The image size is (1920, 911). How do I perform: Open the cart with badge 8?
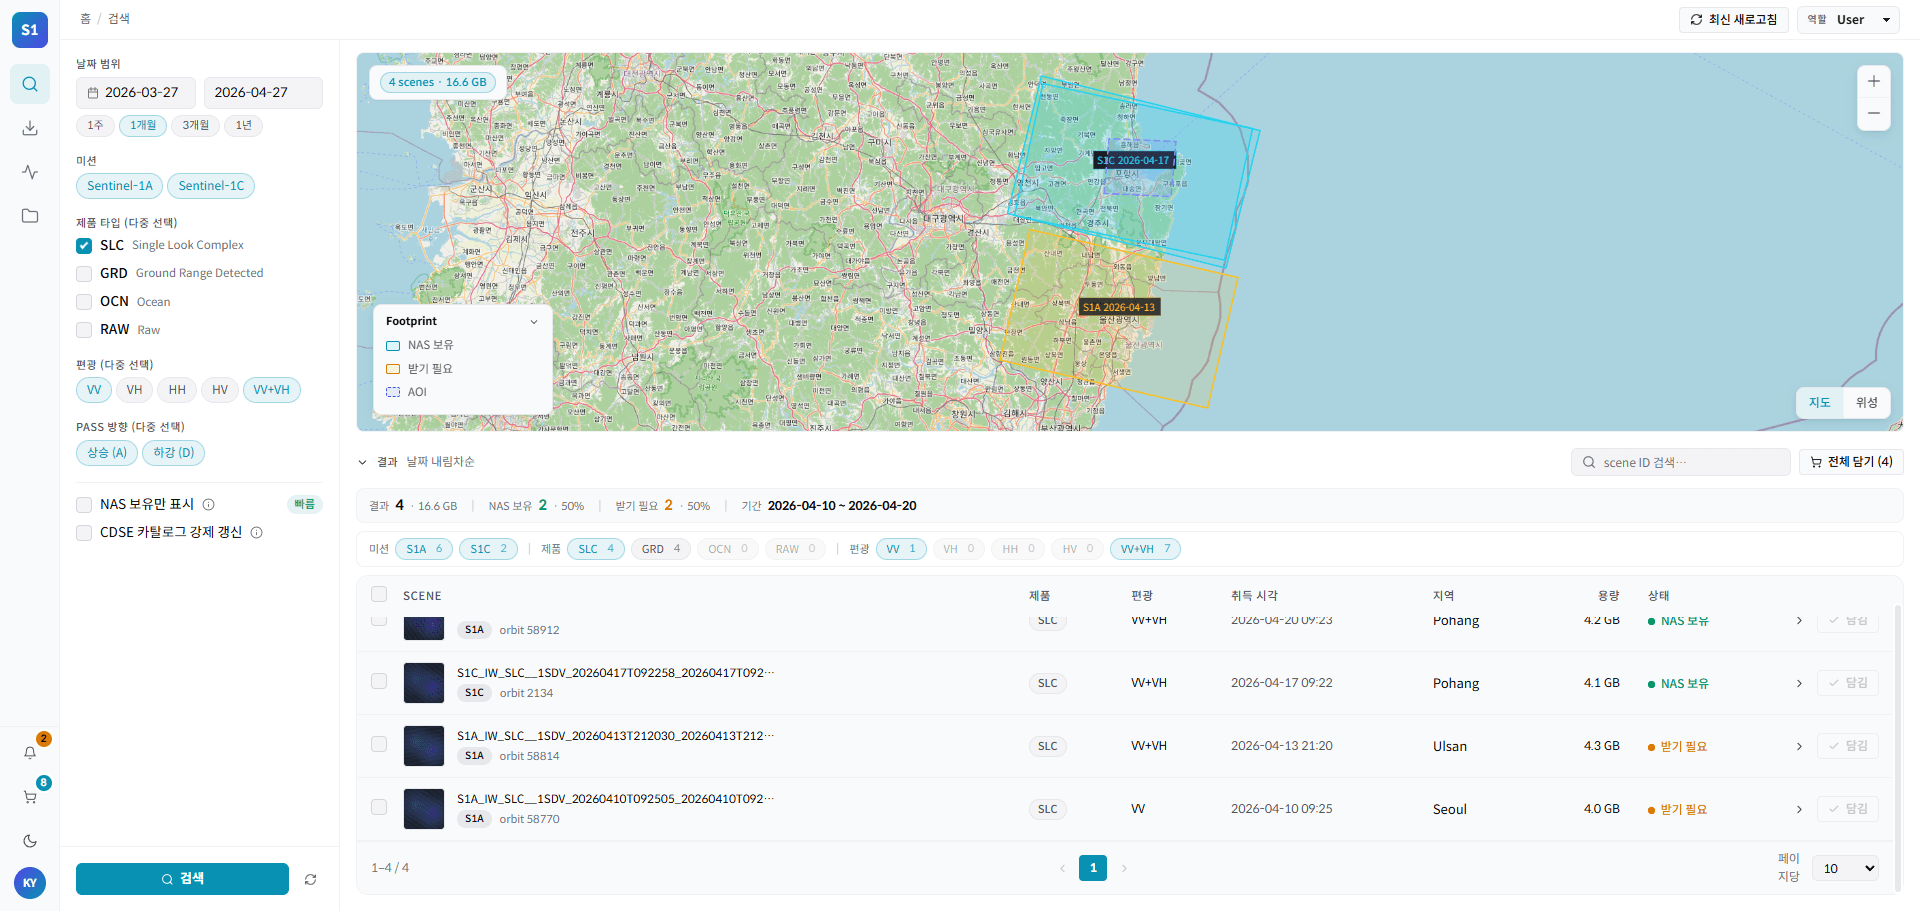click(30, 797)
